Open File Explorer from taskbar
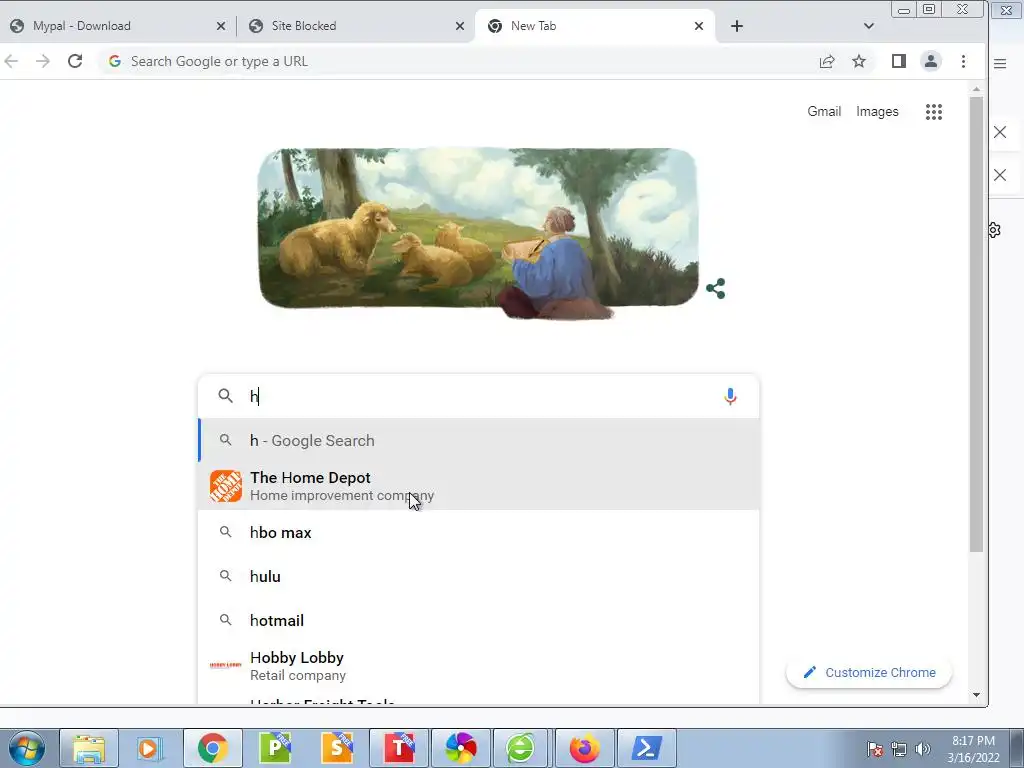Screen dimensions: 1024x768 pos(89,748)
